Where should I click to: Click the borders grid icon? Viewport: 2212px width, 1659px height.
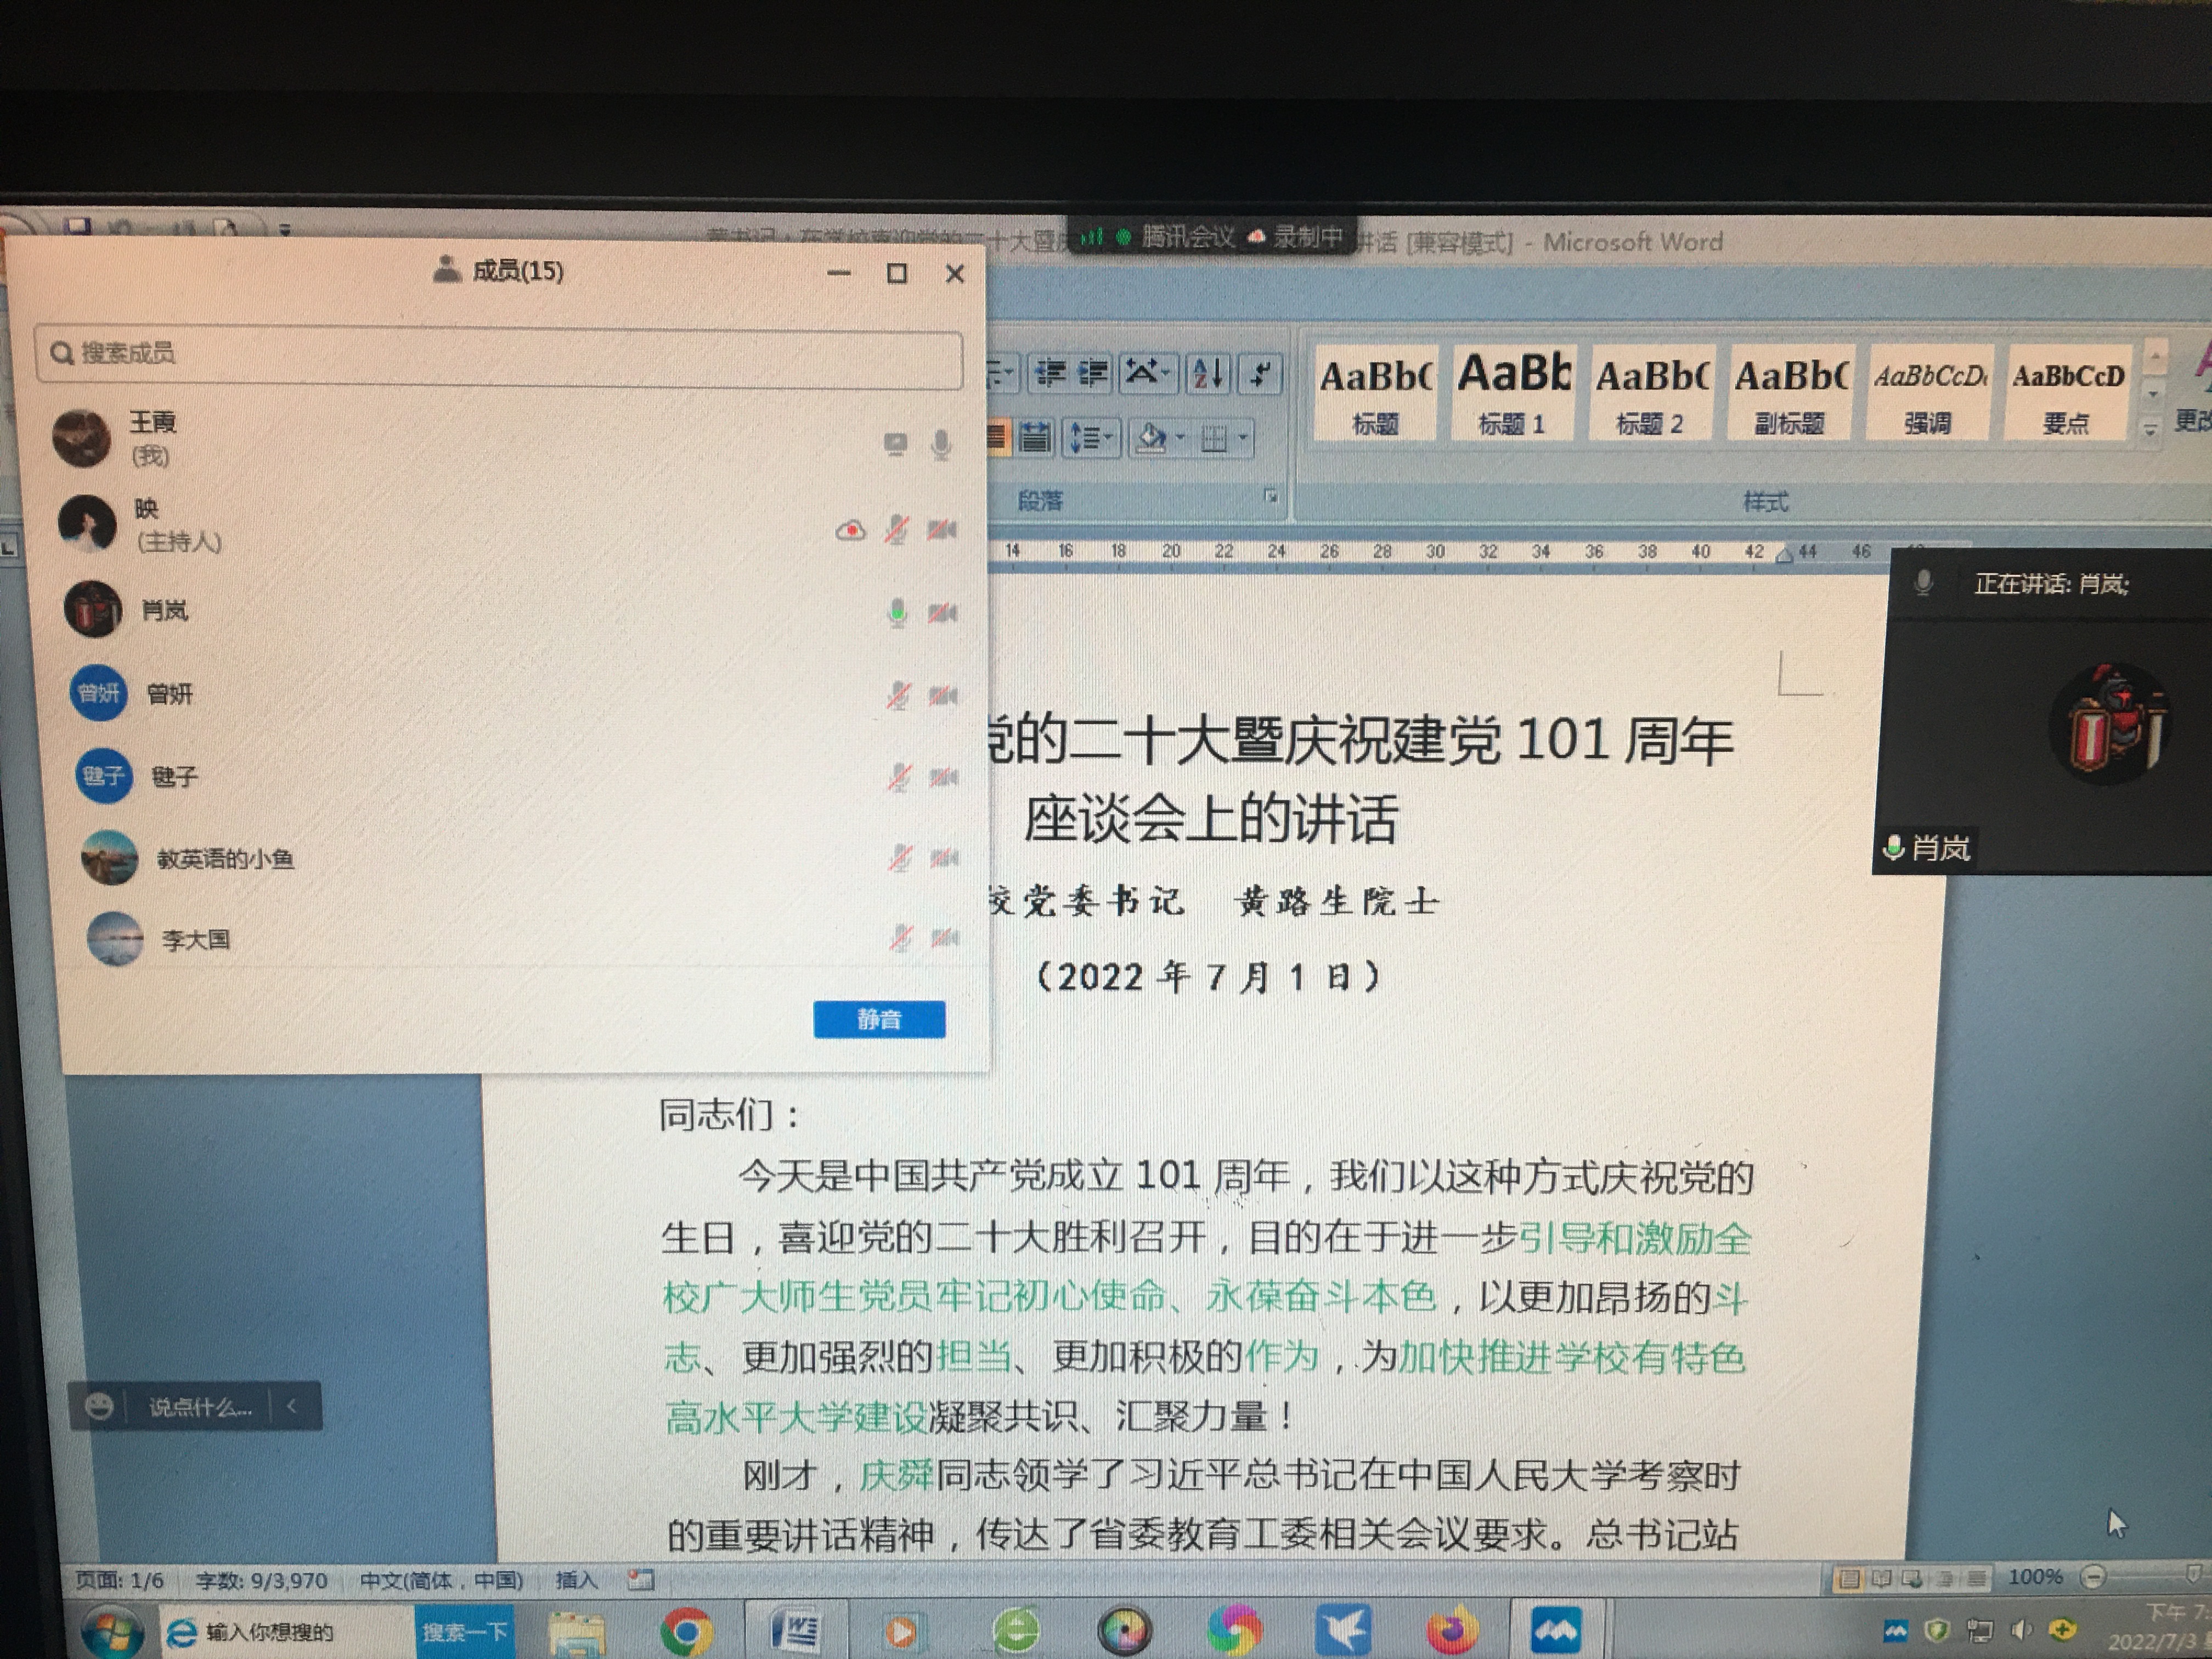tap(1214, 439)
